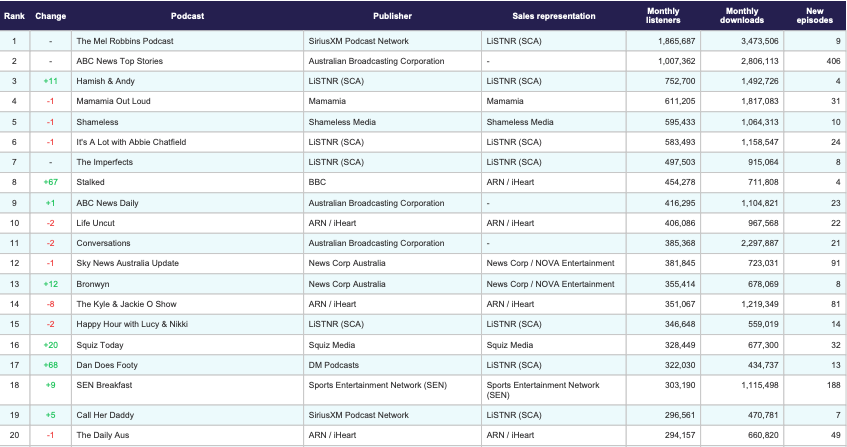Viewport: 847px width, 447px height.
Task: Click the Publisher column header
Action: (392, 16)
